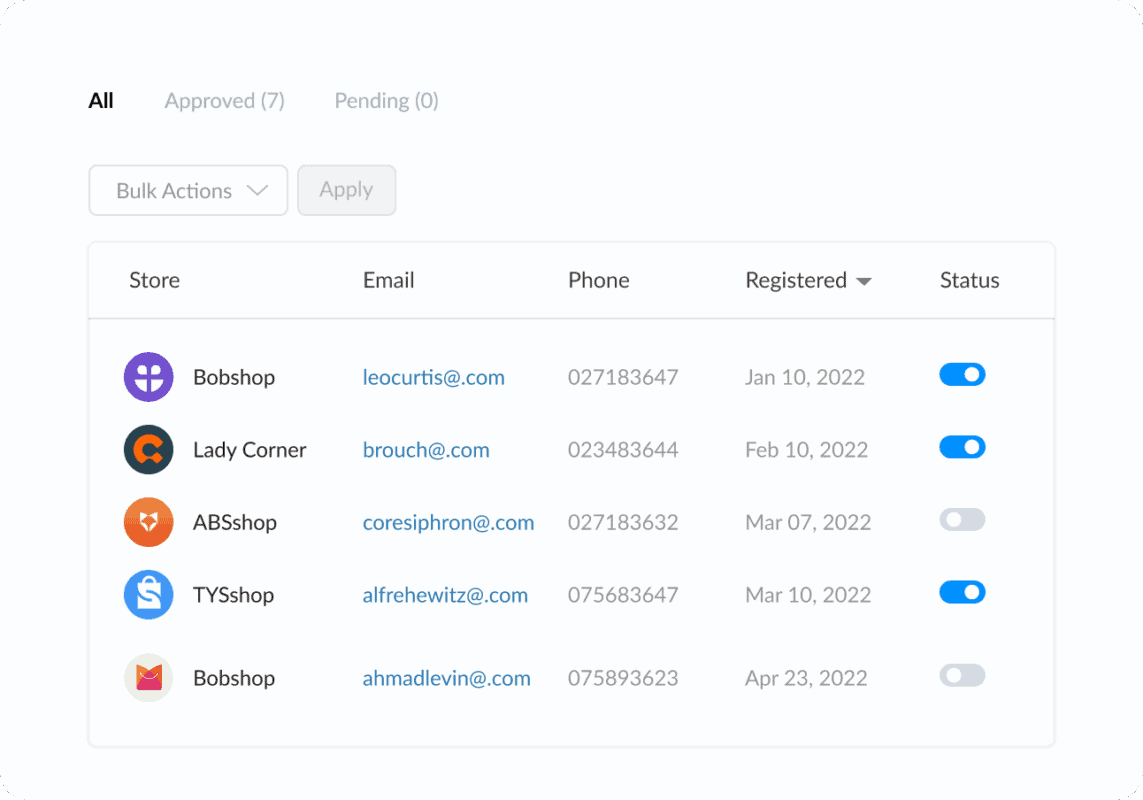Click the Lady Corner store logo
The height and width of the screenshot is (800, 1143).
(148, 450)
